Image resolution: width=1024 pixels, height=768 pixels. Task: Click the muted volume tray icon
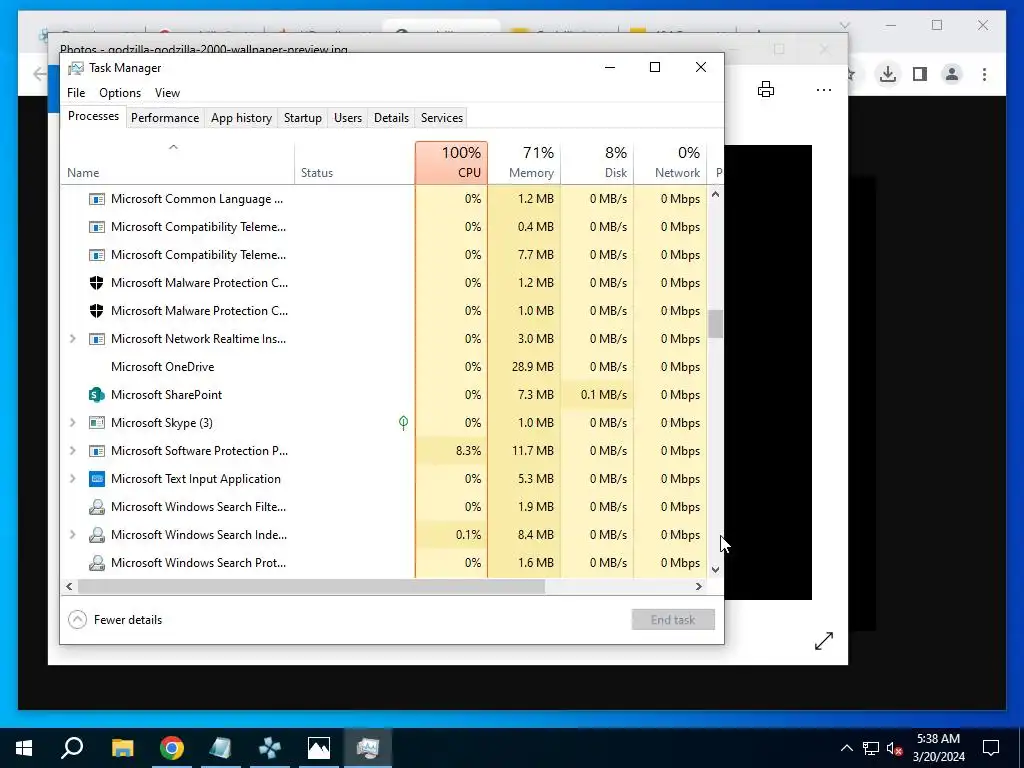click(895, 748)
